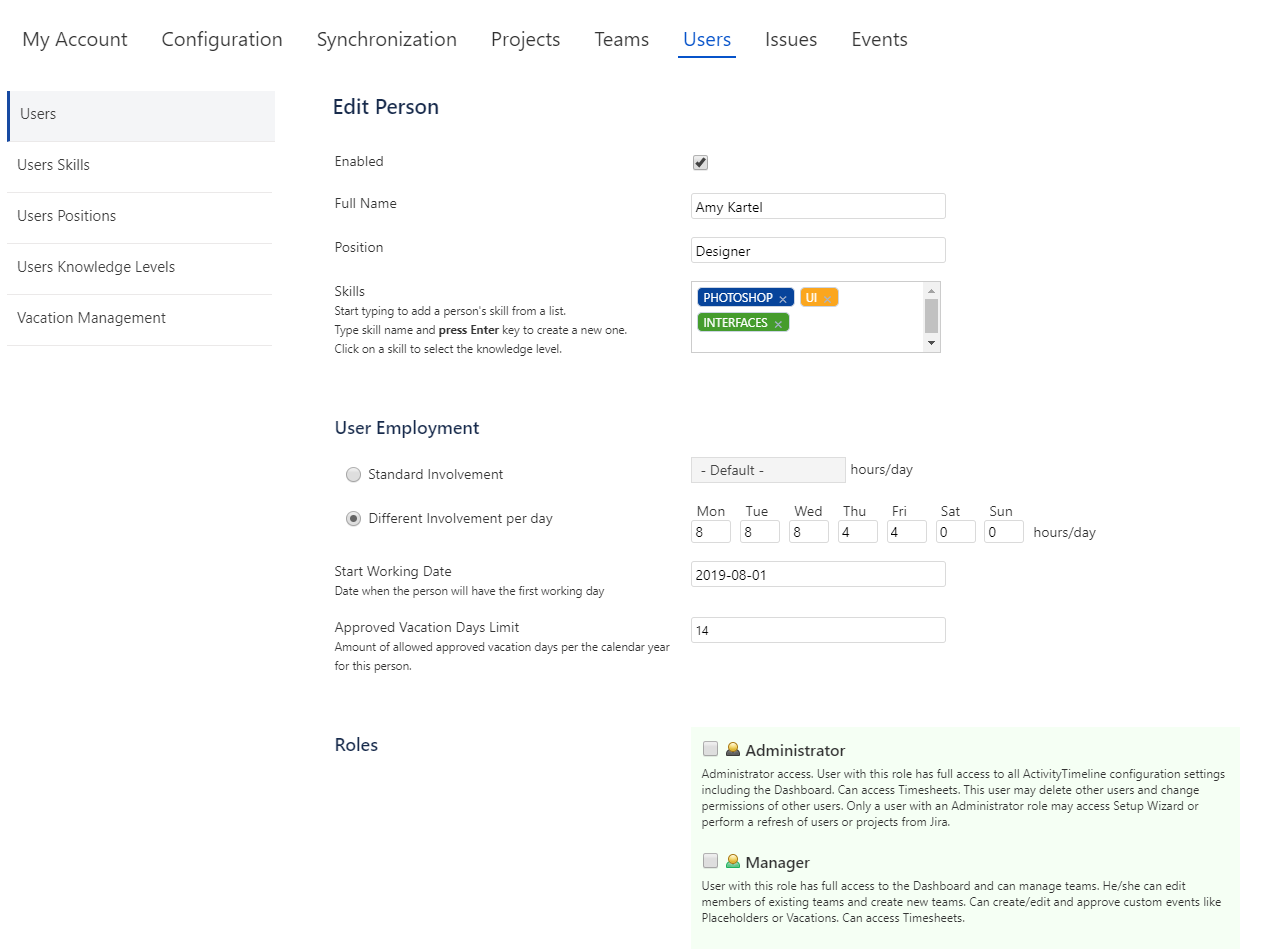Check the Administrator role checkbox
Screen dimensions: 1282x949
tap(710, 749)
